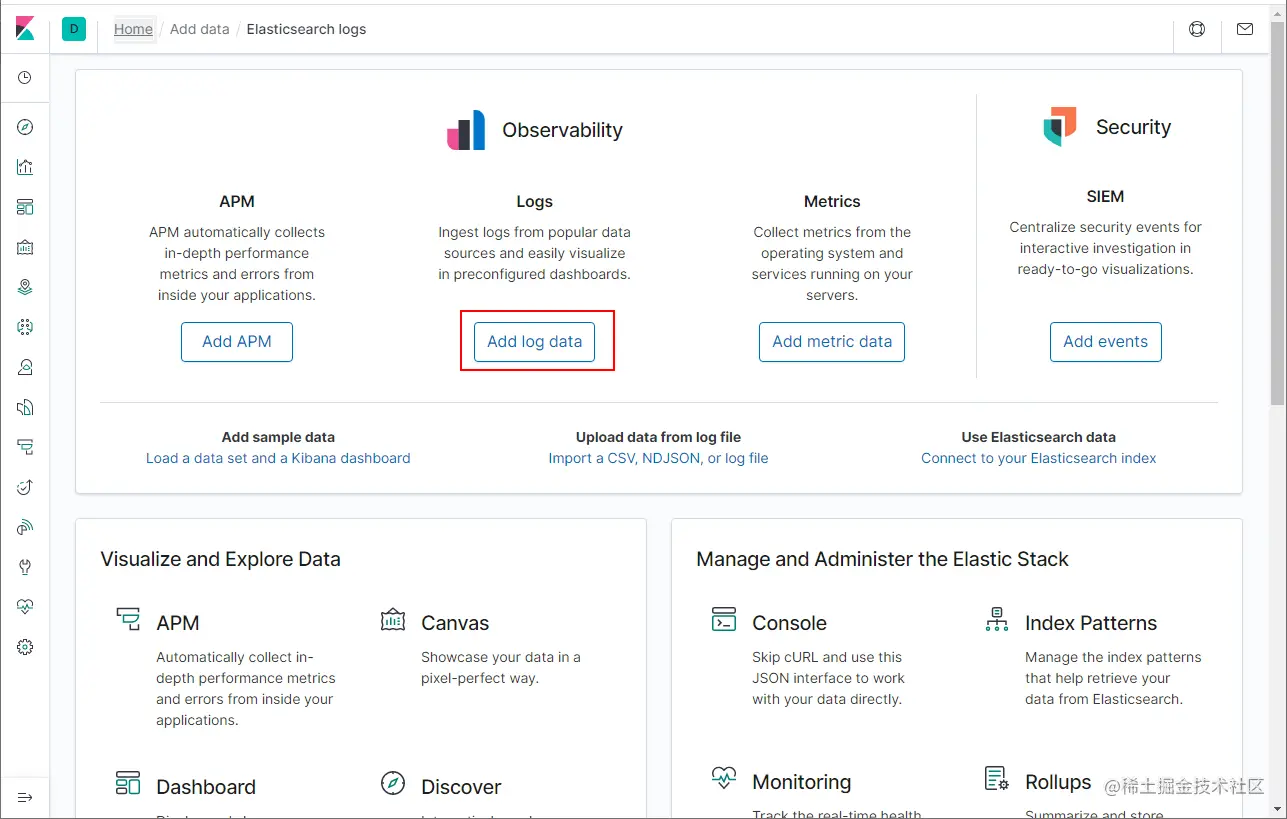Open Maps from the sidebar
1287x819 pixels.
tap(25, 287)
